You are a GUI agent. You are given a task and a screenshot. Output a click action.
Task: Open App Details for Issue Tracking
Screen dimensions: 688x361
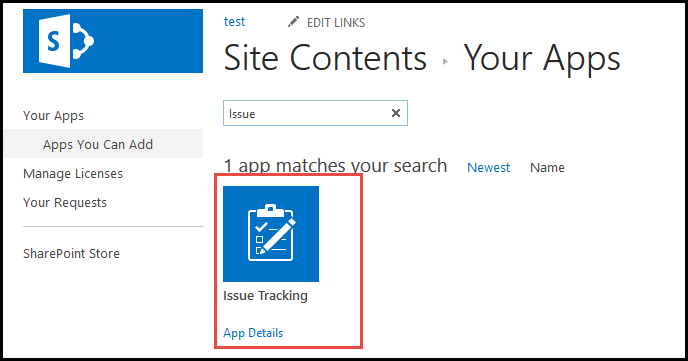pyautogui.click(x=253, y=333)
